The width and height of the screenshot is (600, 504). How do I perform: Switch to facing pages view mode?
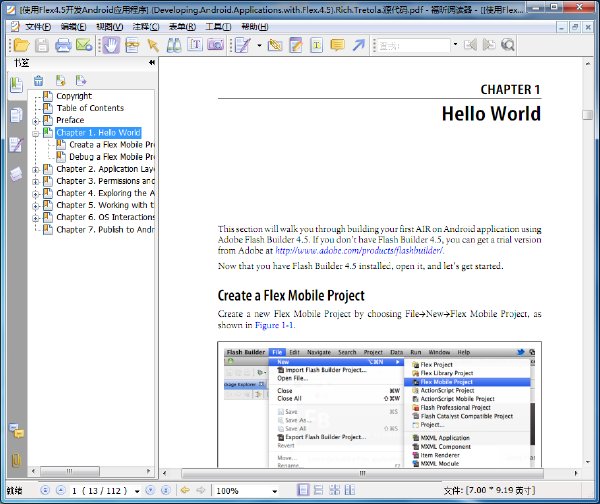click(x=350, y=490)
